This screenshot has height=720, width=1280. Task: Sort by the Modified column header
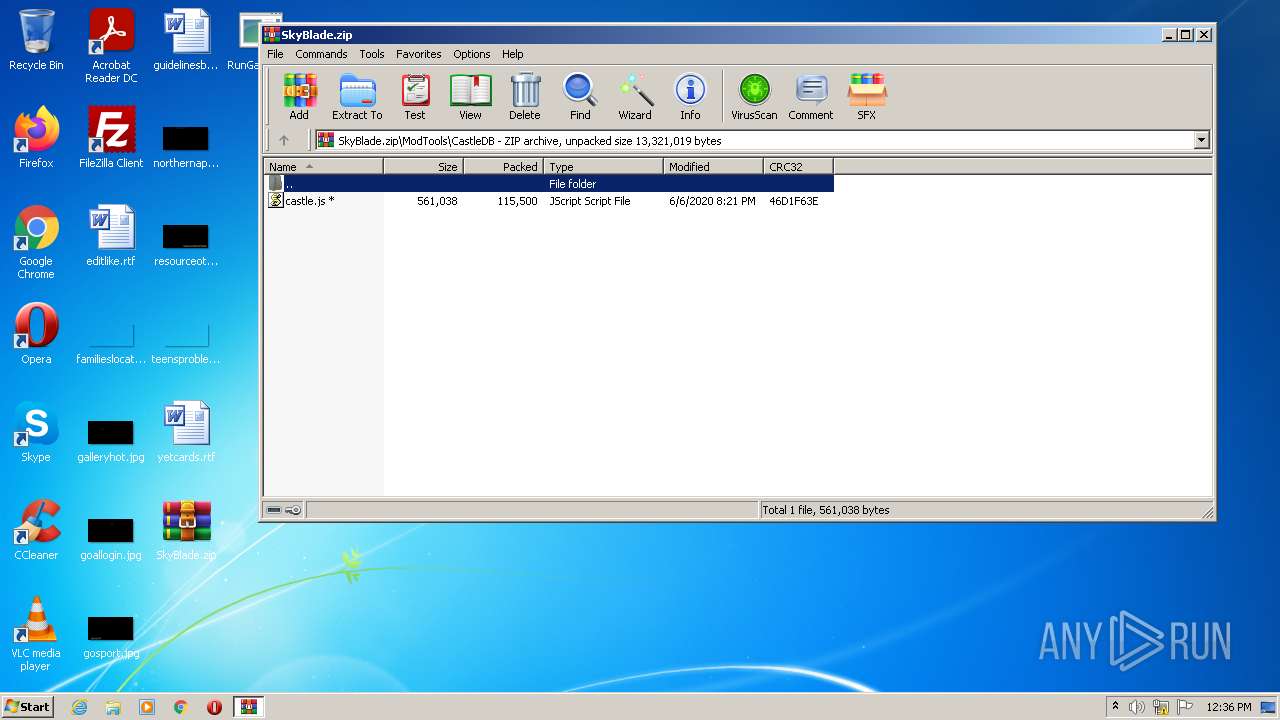click(x=714, y=167)
